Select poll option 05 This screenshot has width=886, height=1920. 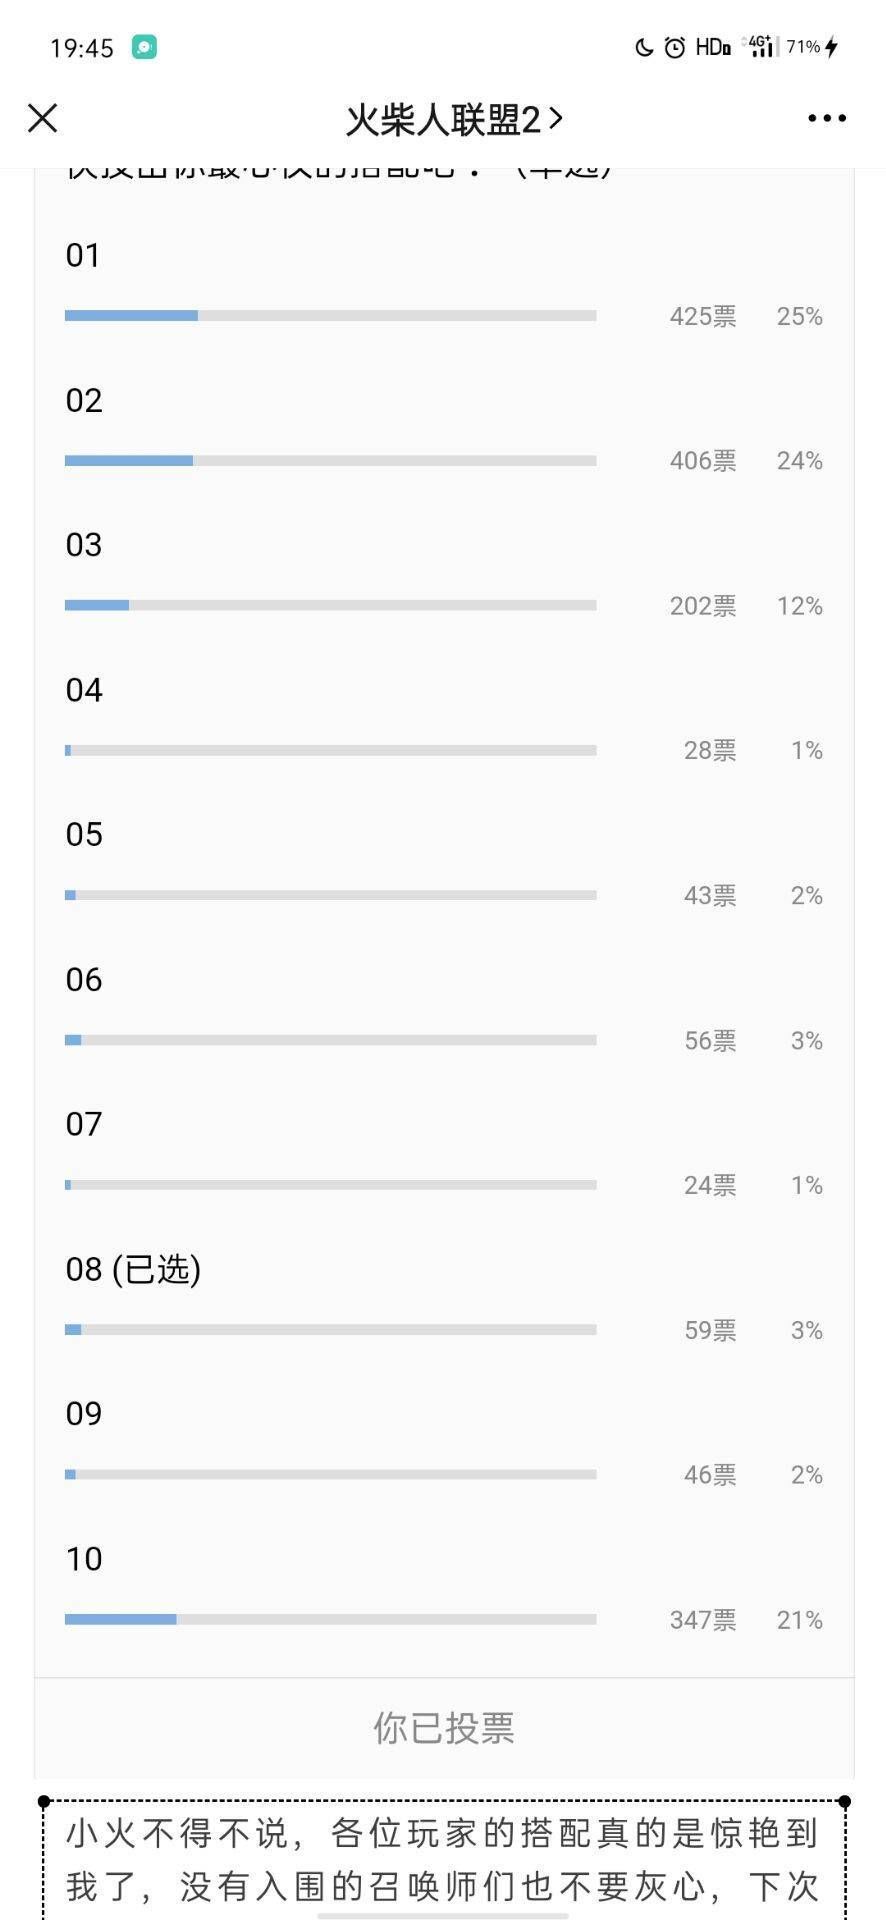84,835
